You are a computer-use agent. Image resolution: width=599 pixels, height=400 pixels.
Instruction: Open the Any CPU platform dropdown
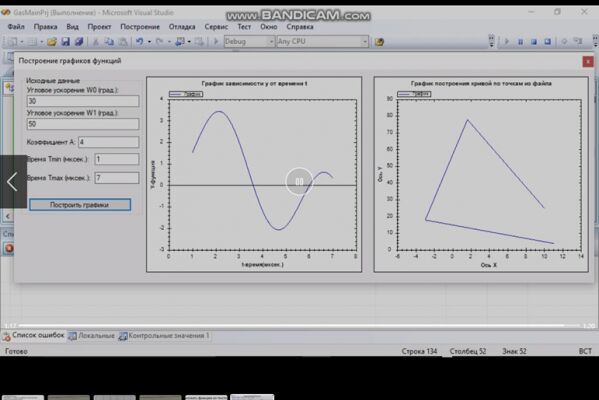coord(322,41)
